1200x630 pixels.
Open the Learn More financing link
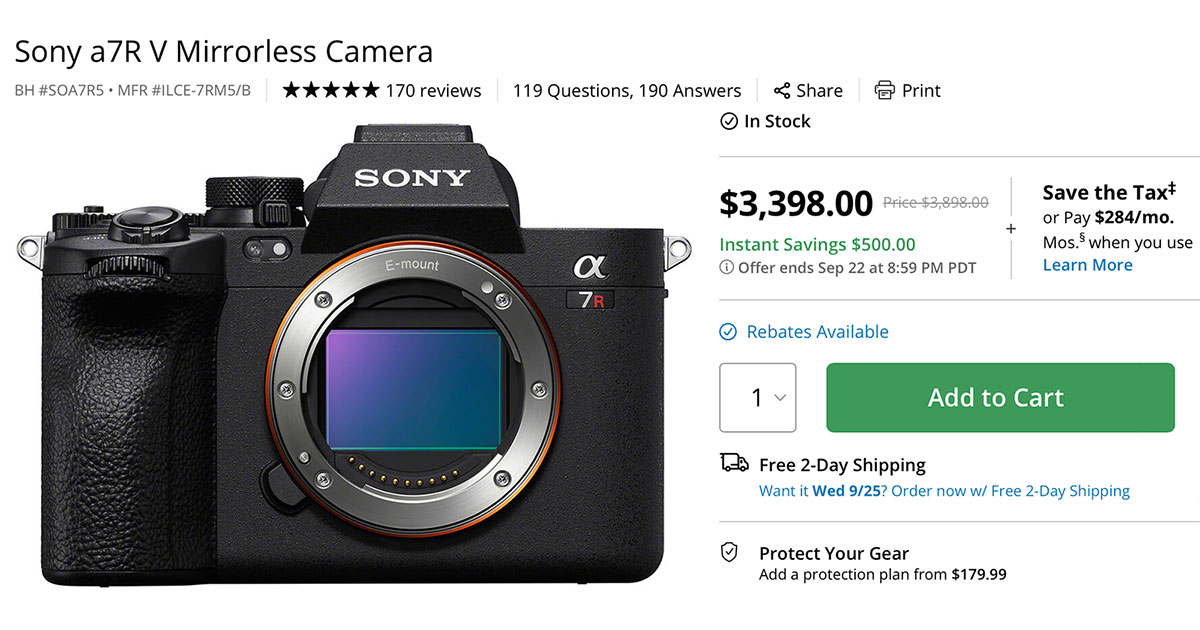1087,264
